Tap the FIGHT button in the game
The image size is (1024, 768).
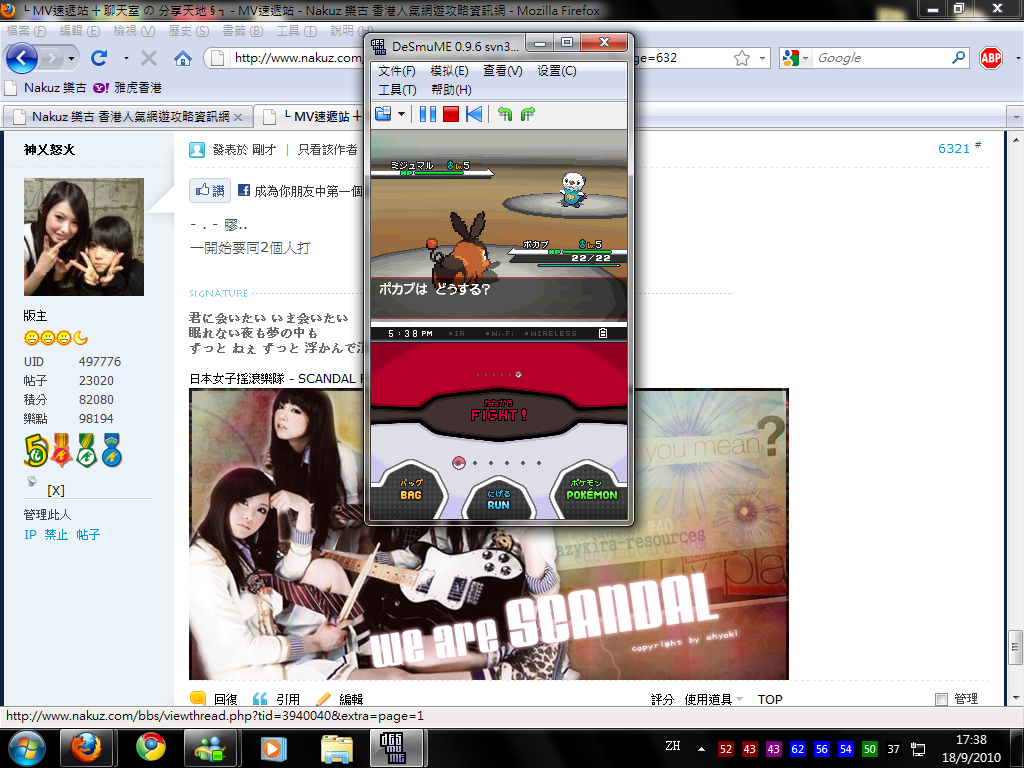[498, 413]
